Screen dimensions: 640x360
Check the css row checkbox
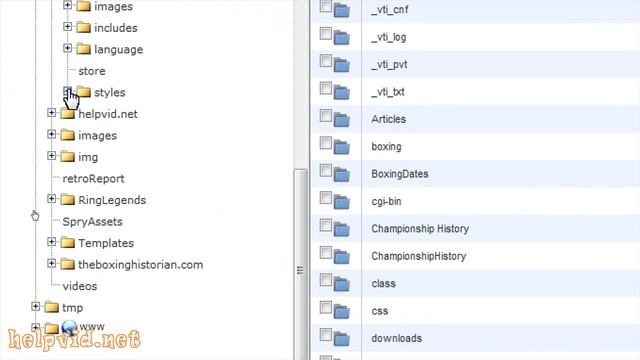point(325,307)
